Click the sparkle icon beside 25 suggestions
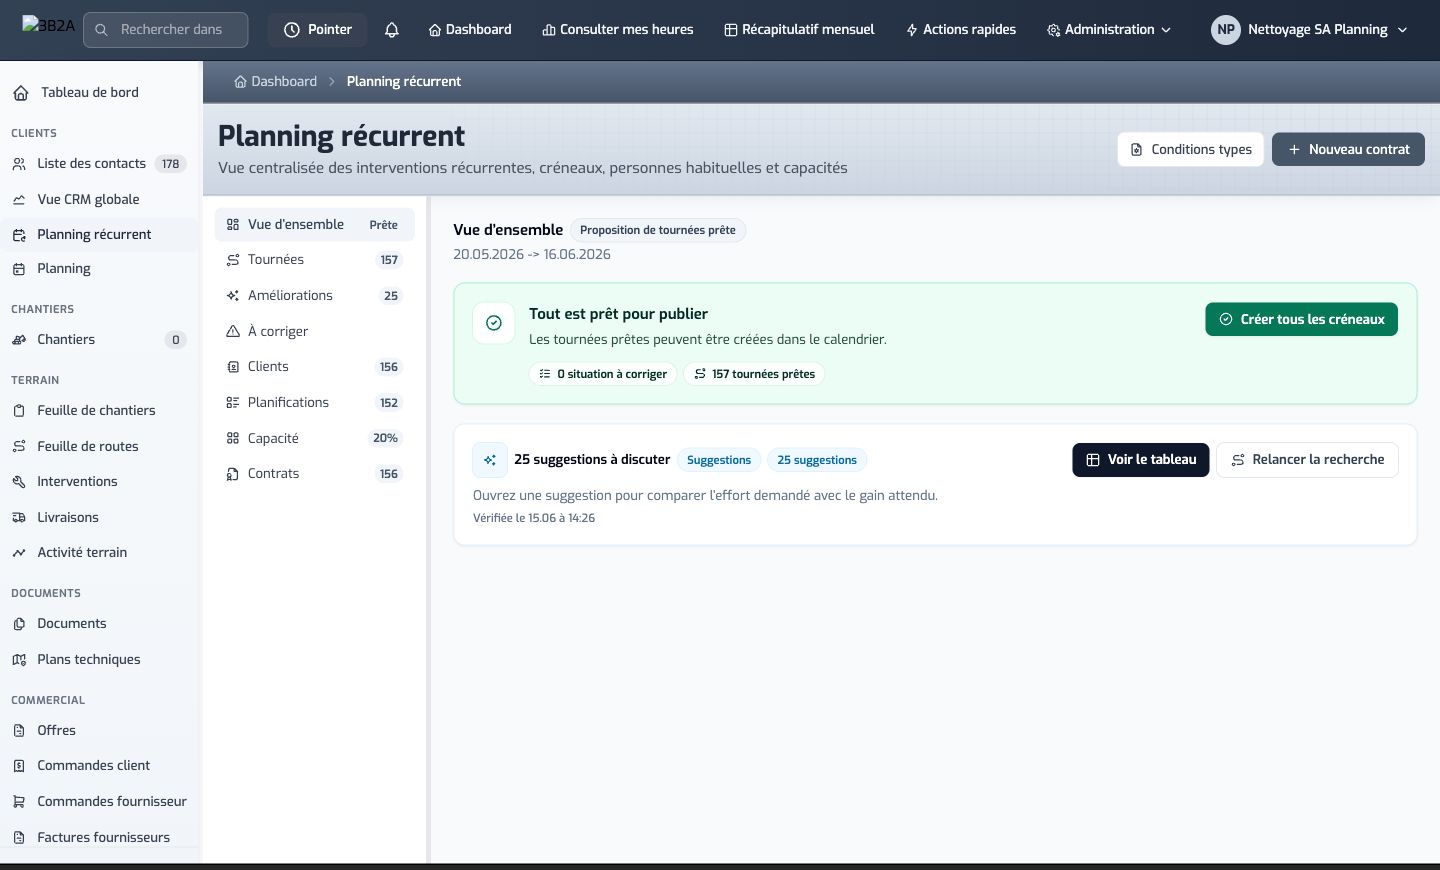The height and width of the screenshot is (870, 1440). click(490, 460)
